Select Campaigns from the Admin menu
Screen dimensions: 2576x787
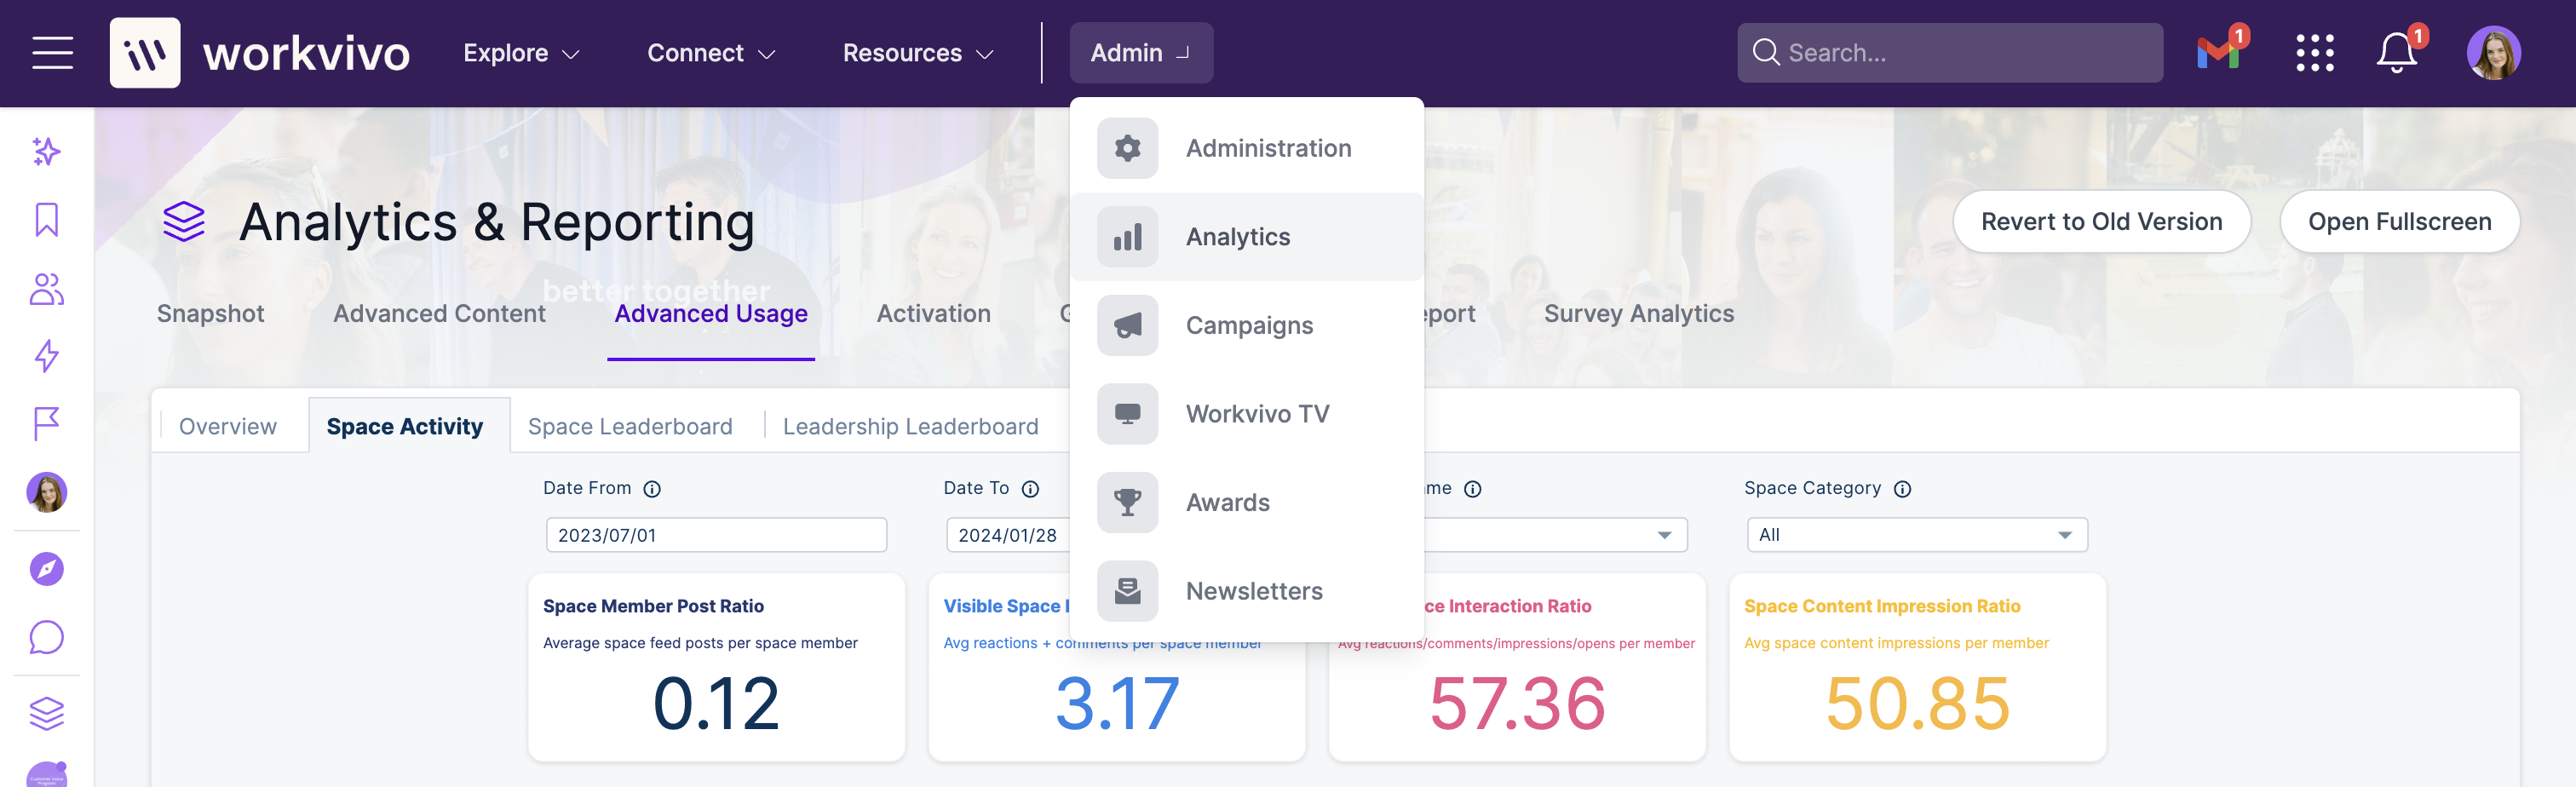[1248, 325]
